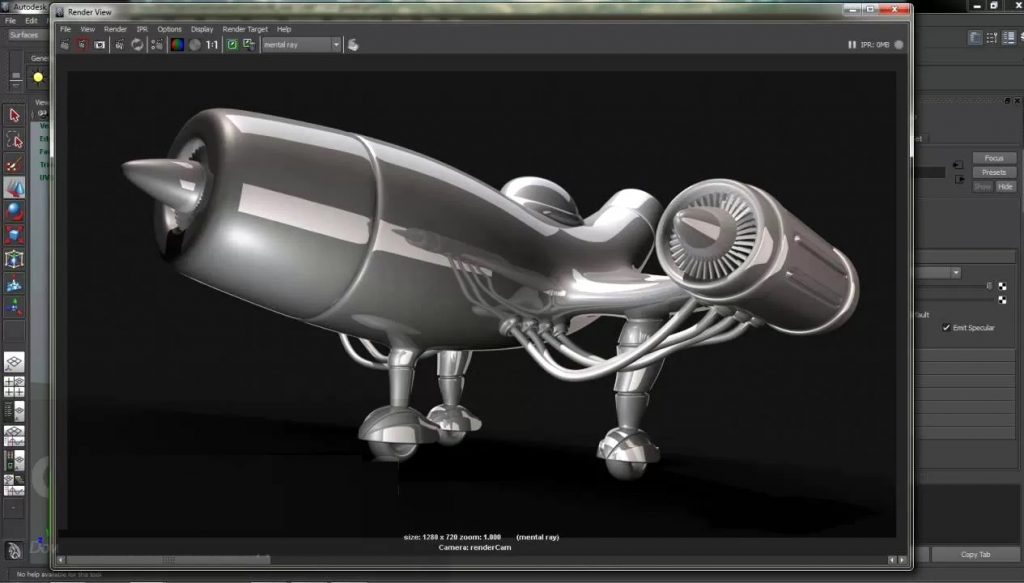Click yellow light bulb shelf icon

pyautogui.click(x=39, y=78)
